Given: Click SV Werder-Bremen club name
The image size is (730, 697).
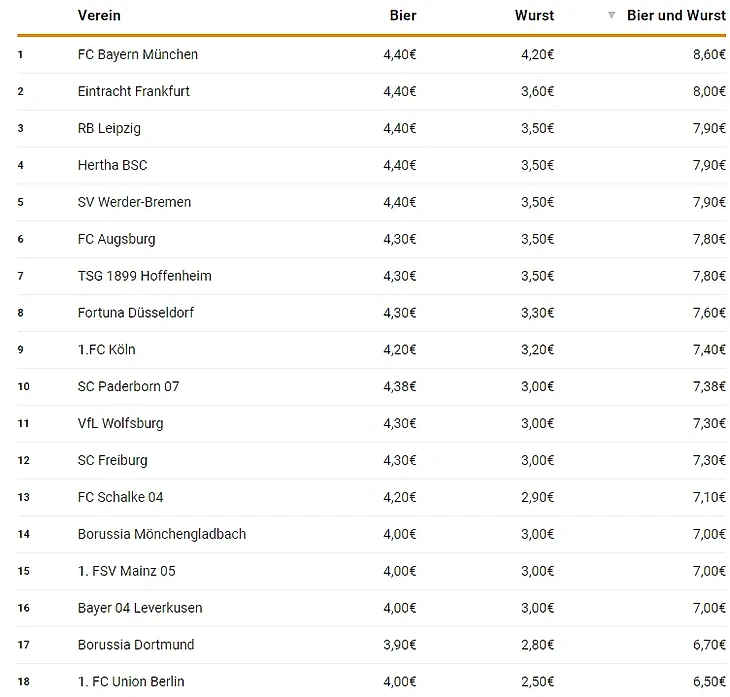Looking at the screenshot, I should (x=134, y=202).
